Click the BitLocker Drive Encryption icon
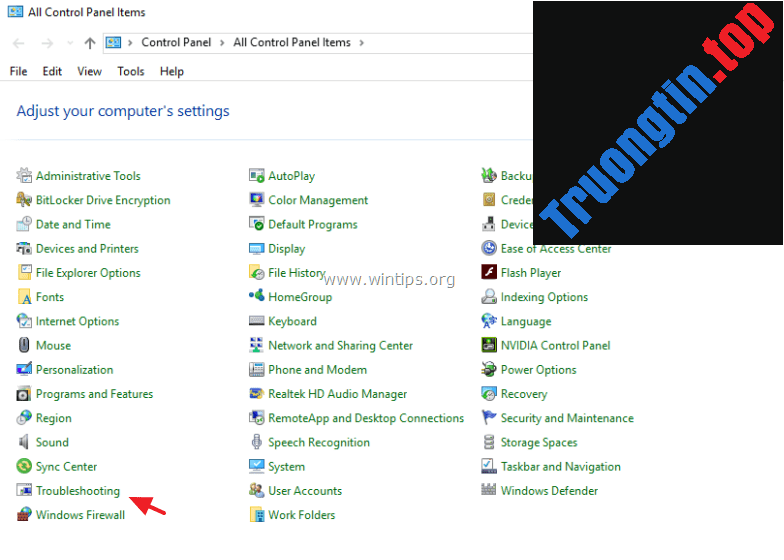This screenshot has height=560, width=784. click(x=24, y=200)
